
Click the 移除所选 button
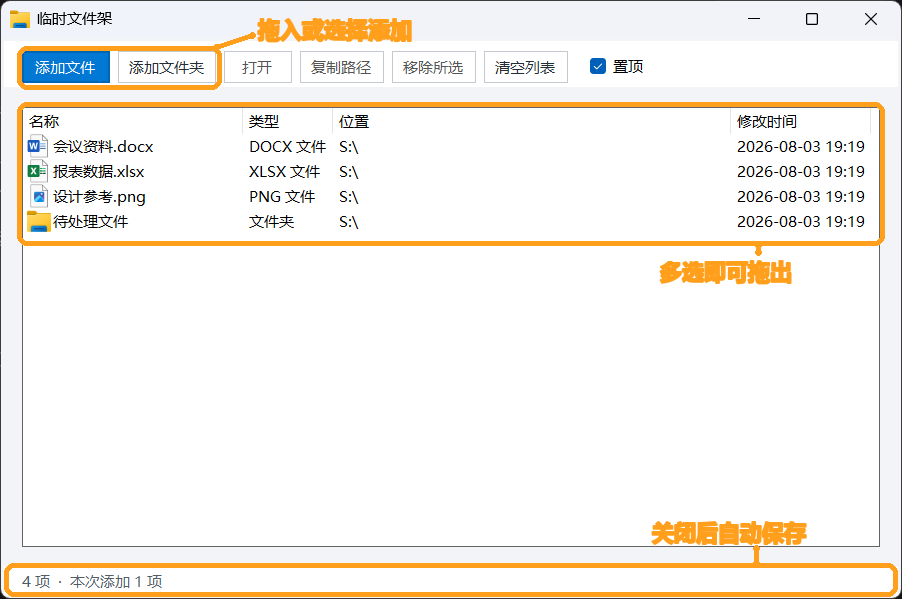click(x=433, y=67)
